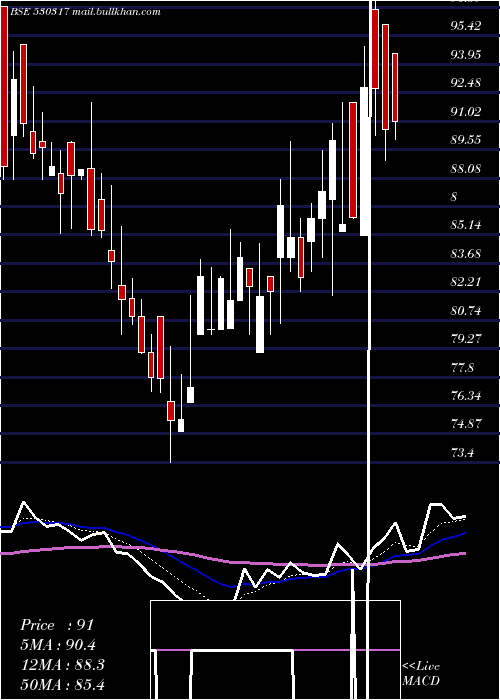The width and height of the screenshot is (500, 700).
Task: Click the 73.4 price axis label
Action: (x=462, y=453)
